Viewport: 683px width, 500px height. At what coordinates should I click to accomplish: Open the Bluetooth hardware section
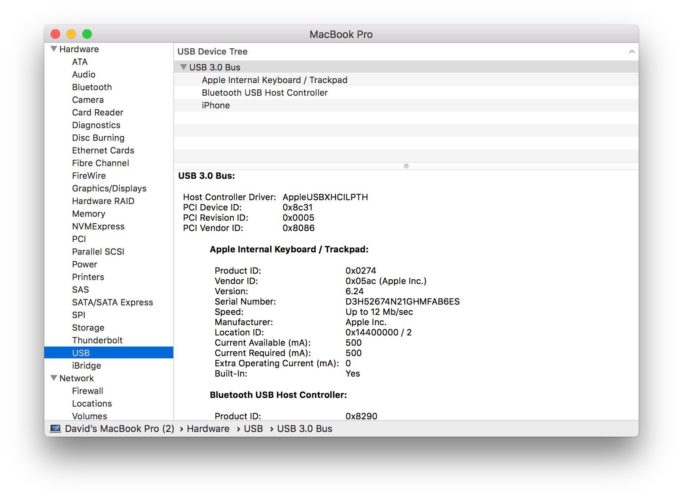coord(92,87)
